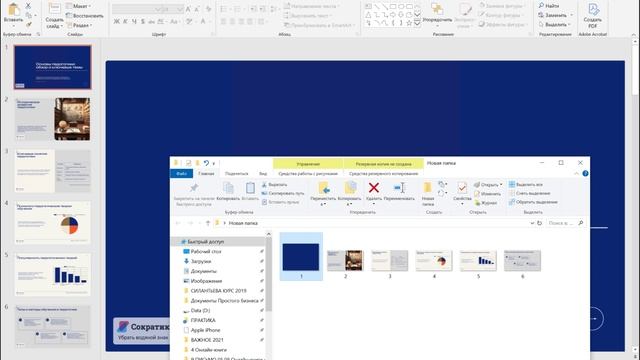The image size is (640, 360).
Task: Select file thumbnail 1 in Explorer
Action: click(x=301, y=257)
